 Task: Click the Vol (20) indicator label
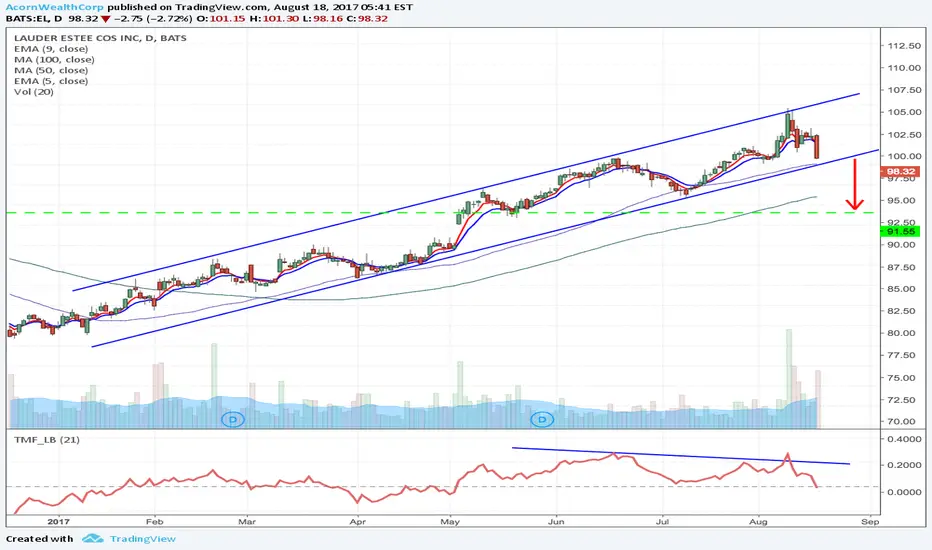[x=34, y=92]
